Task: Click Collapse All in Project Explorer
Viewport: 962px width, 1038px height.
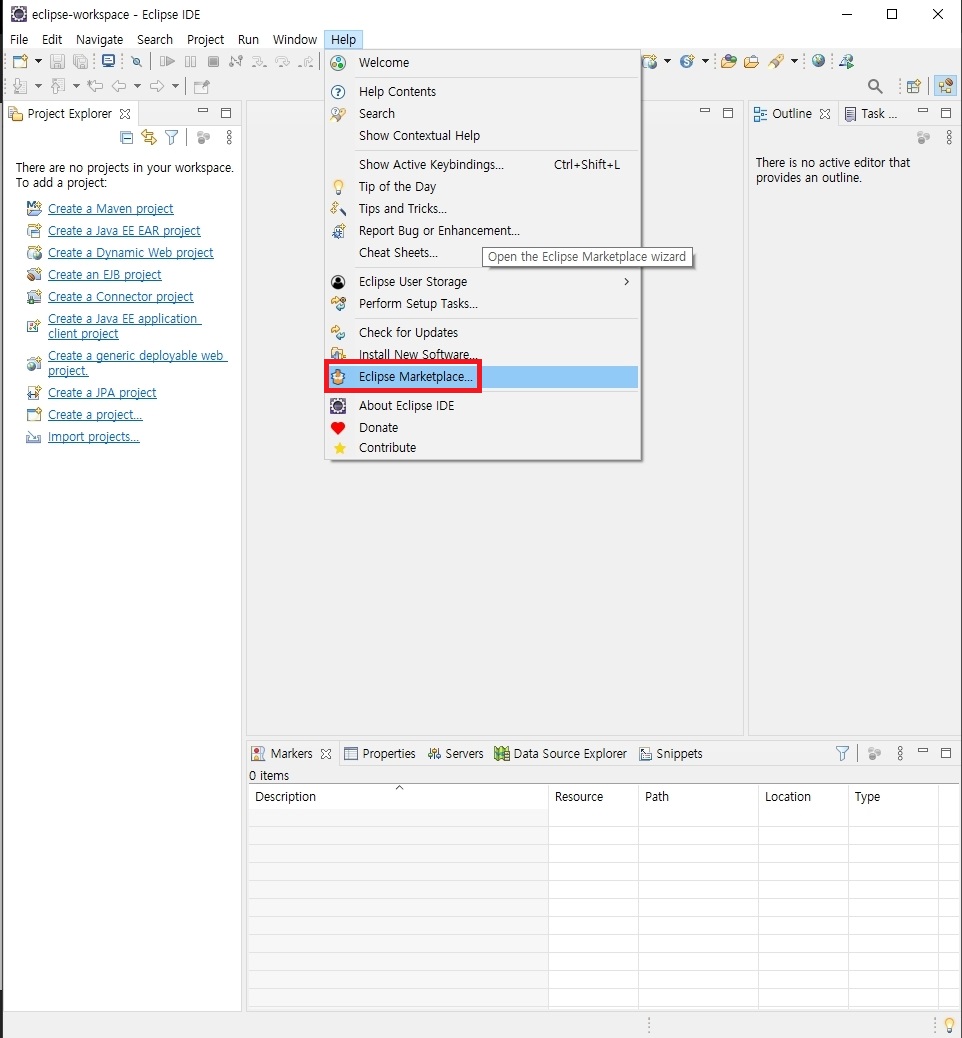Action: click(126, 138)
